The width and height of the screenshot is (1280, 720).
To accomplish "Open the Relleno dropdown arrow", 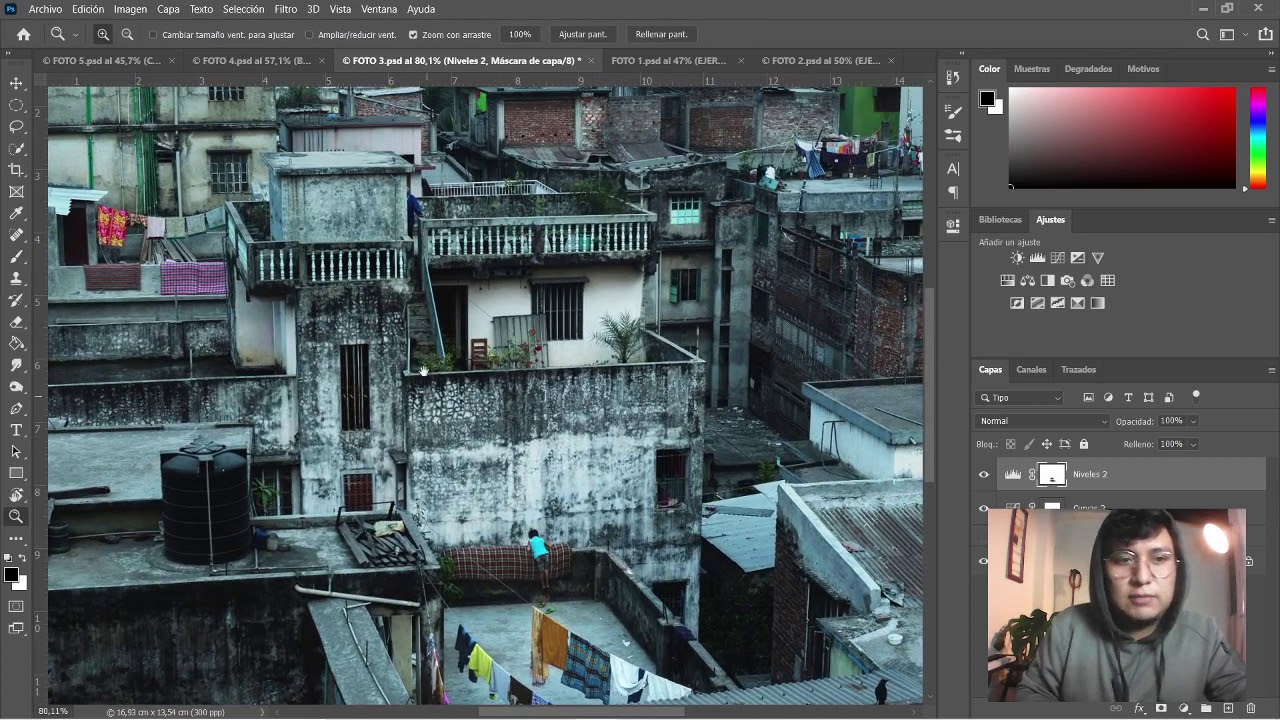I will pos(1193,444).
